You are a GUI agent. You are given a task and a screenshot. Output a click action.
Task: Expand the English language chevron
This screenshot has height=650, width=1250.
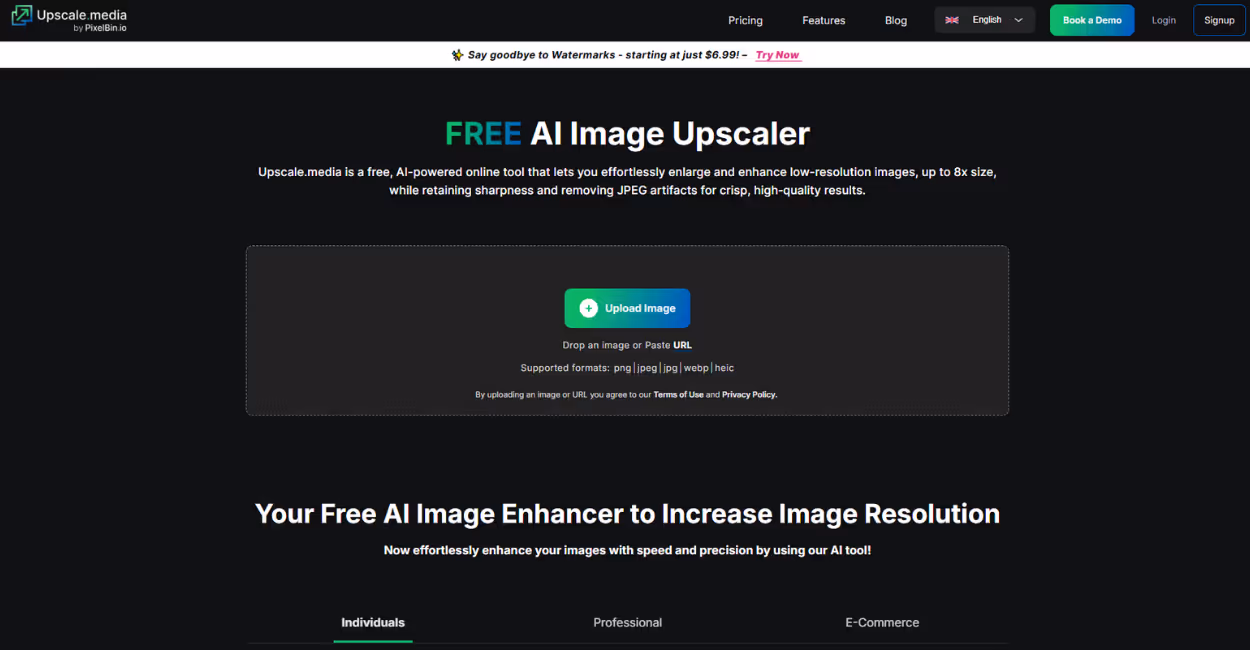click(x=1019, y=20)
